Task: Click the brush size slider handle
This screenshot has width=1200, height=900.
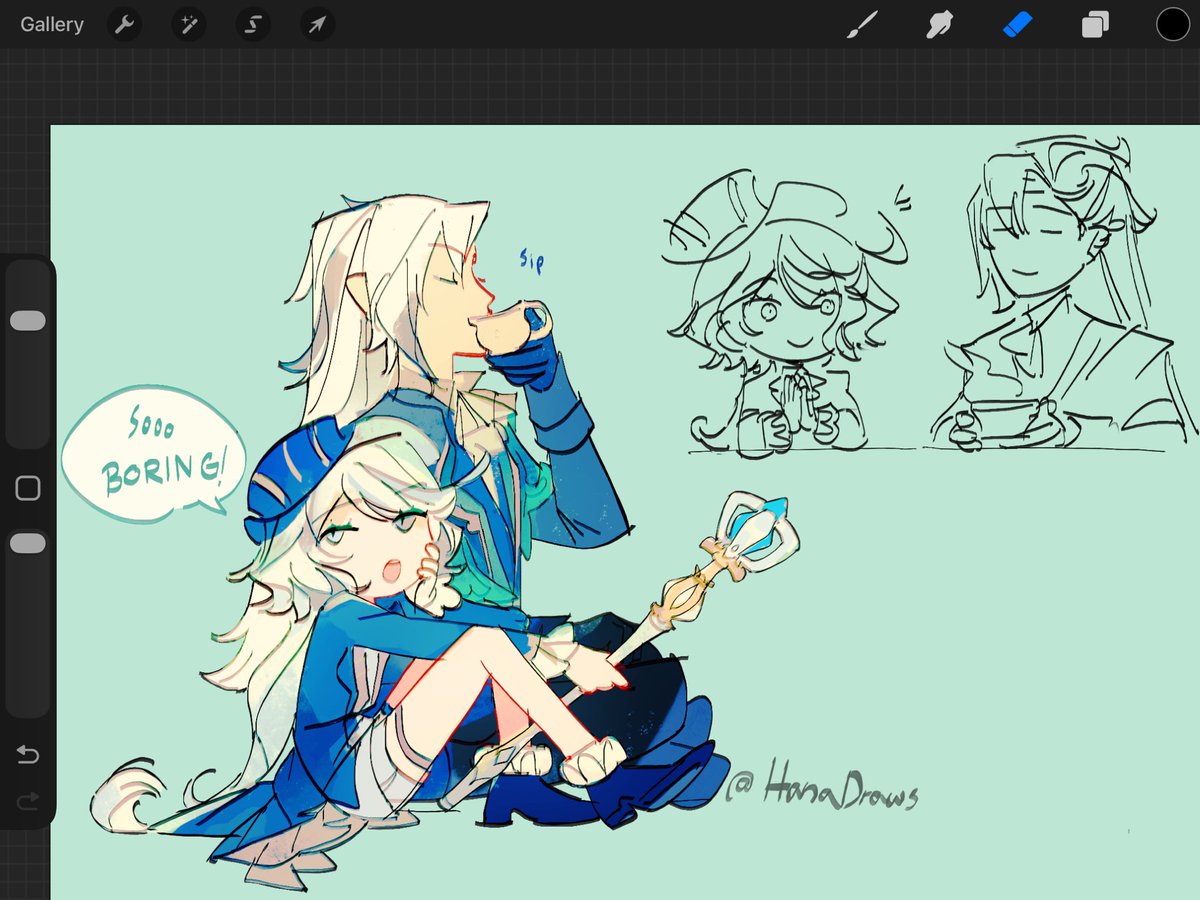Action: coord(27,320)
